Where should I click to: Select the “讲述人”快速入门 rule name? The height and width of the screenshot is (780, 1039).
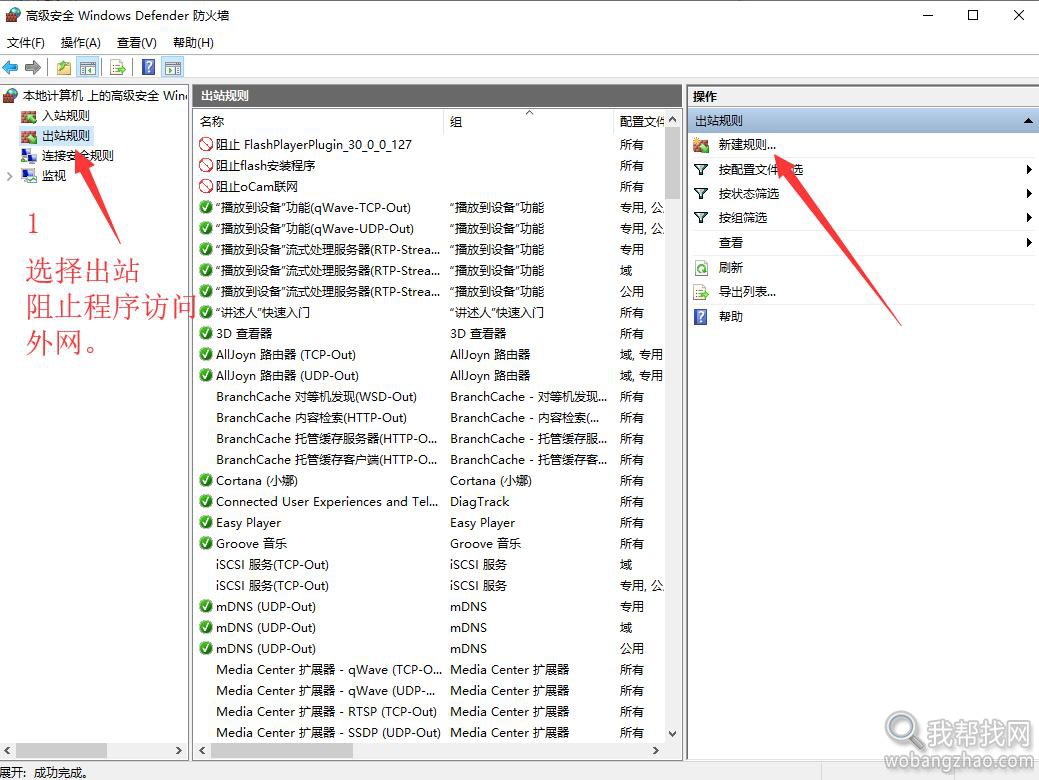pyautogui.click(x=263, y=313)
